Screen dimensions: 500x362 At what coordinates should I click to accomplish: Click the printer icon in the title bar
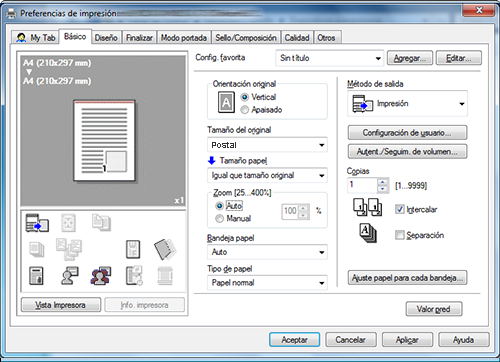click(11, 13)
